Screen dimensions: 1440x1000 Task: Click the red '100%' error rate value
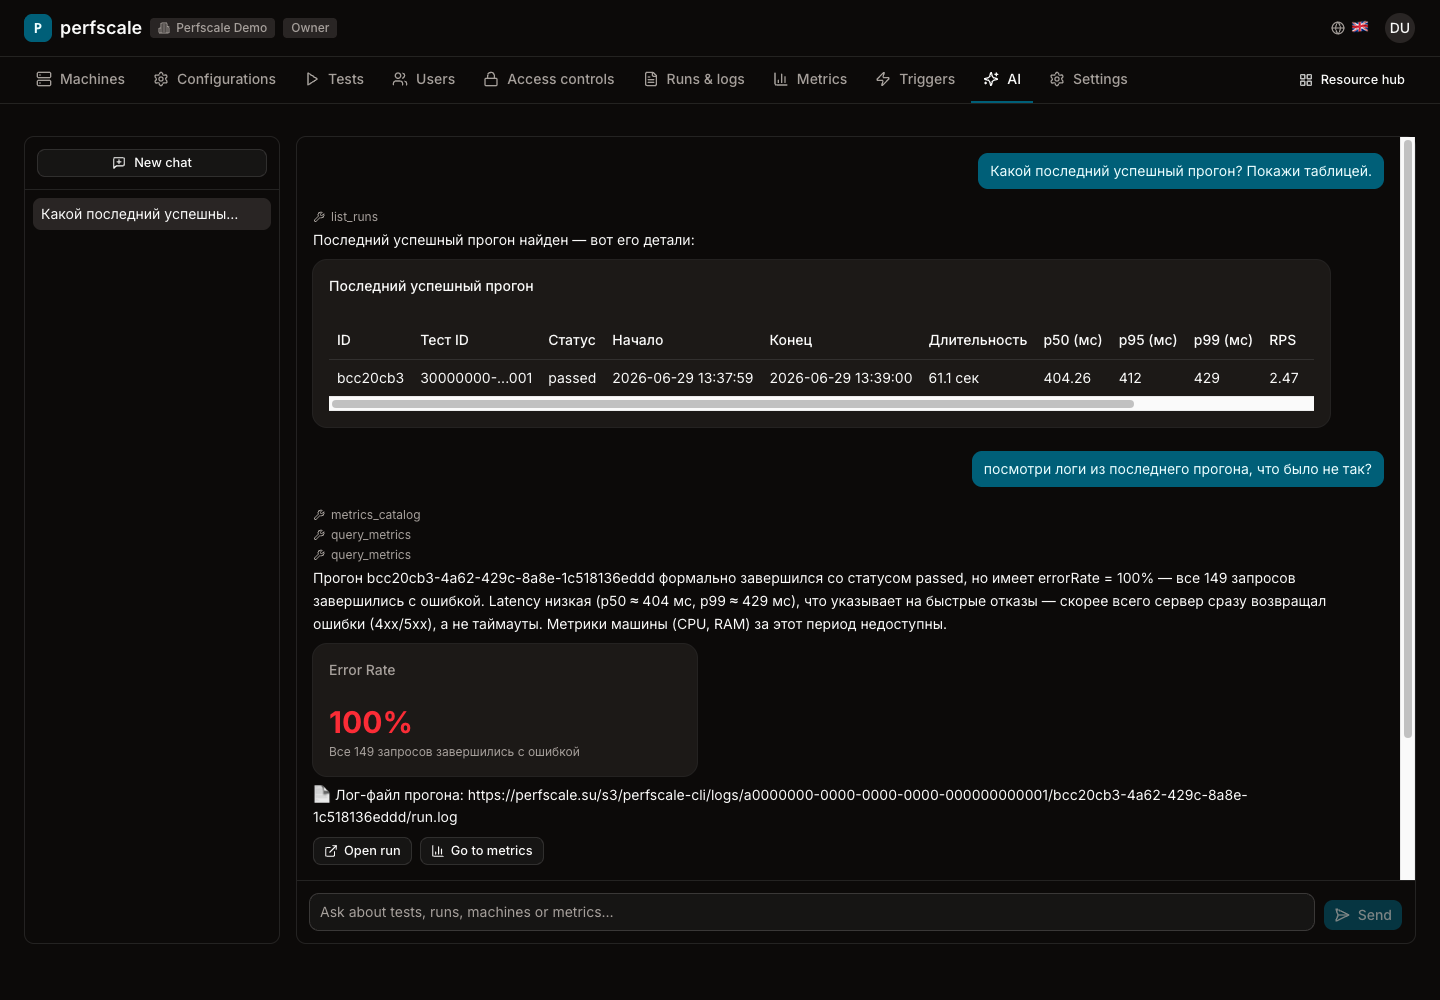point(370,722)
